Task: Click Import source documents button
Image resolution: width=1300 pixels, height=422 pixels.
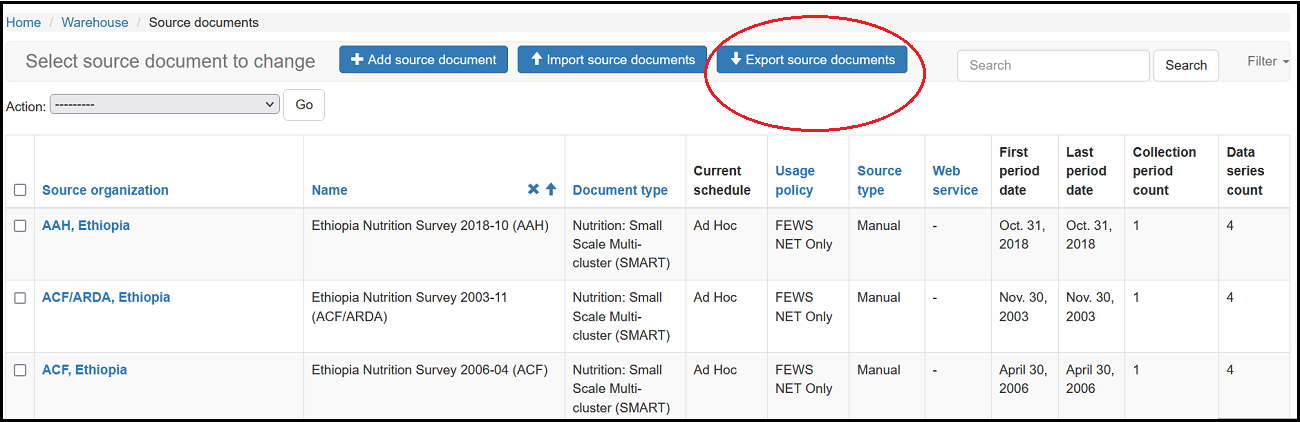Action: (611, 60)
